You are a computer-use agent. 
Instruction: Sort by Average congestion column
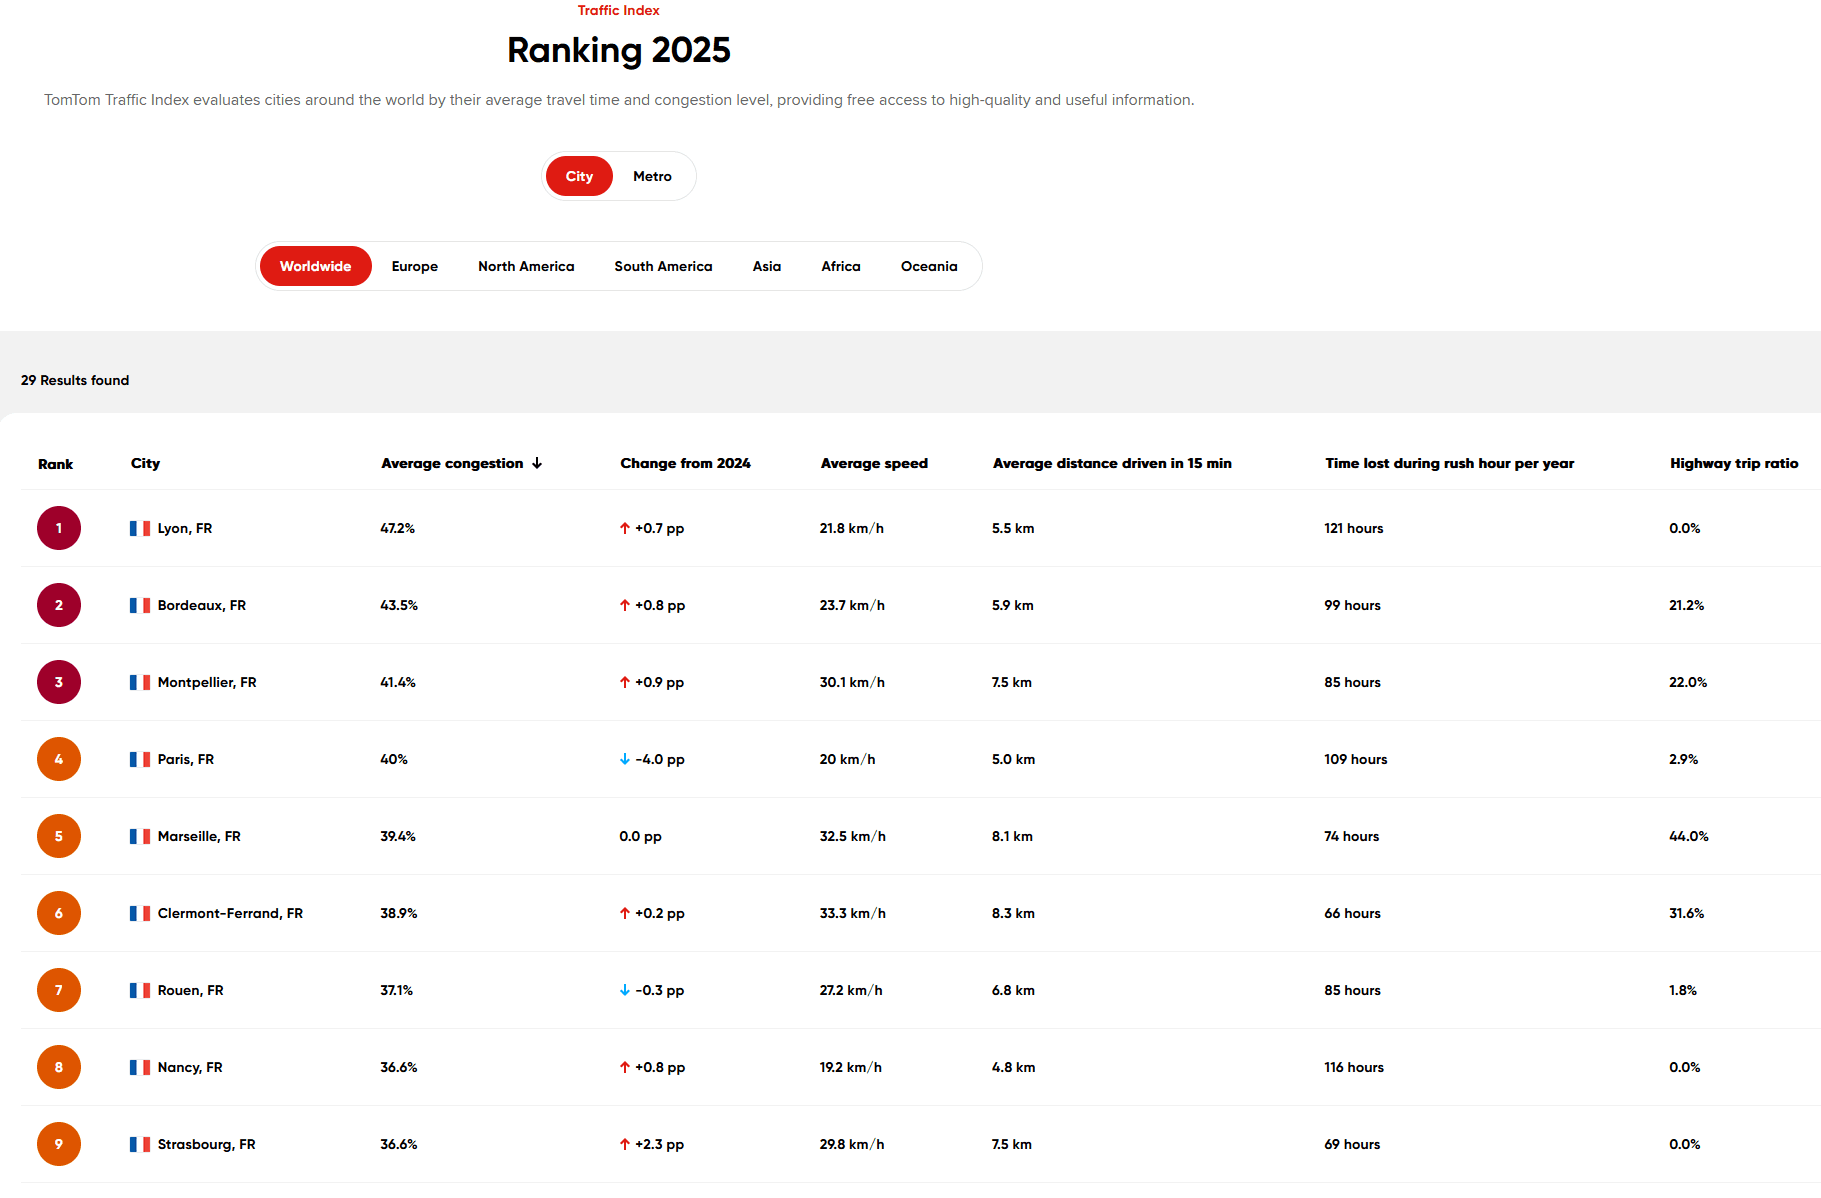coord(452,463)
